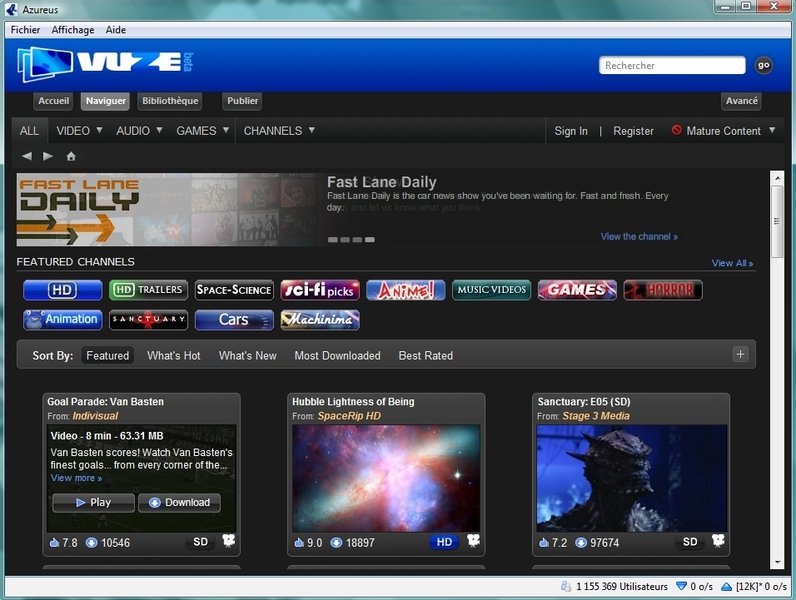
Task: Click the download count icon on Goal Parade
Action: point(91,543)
